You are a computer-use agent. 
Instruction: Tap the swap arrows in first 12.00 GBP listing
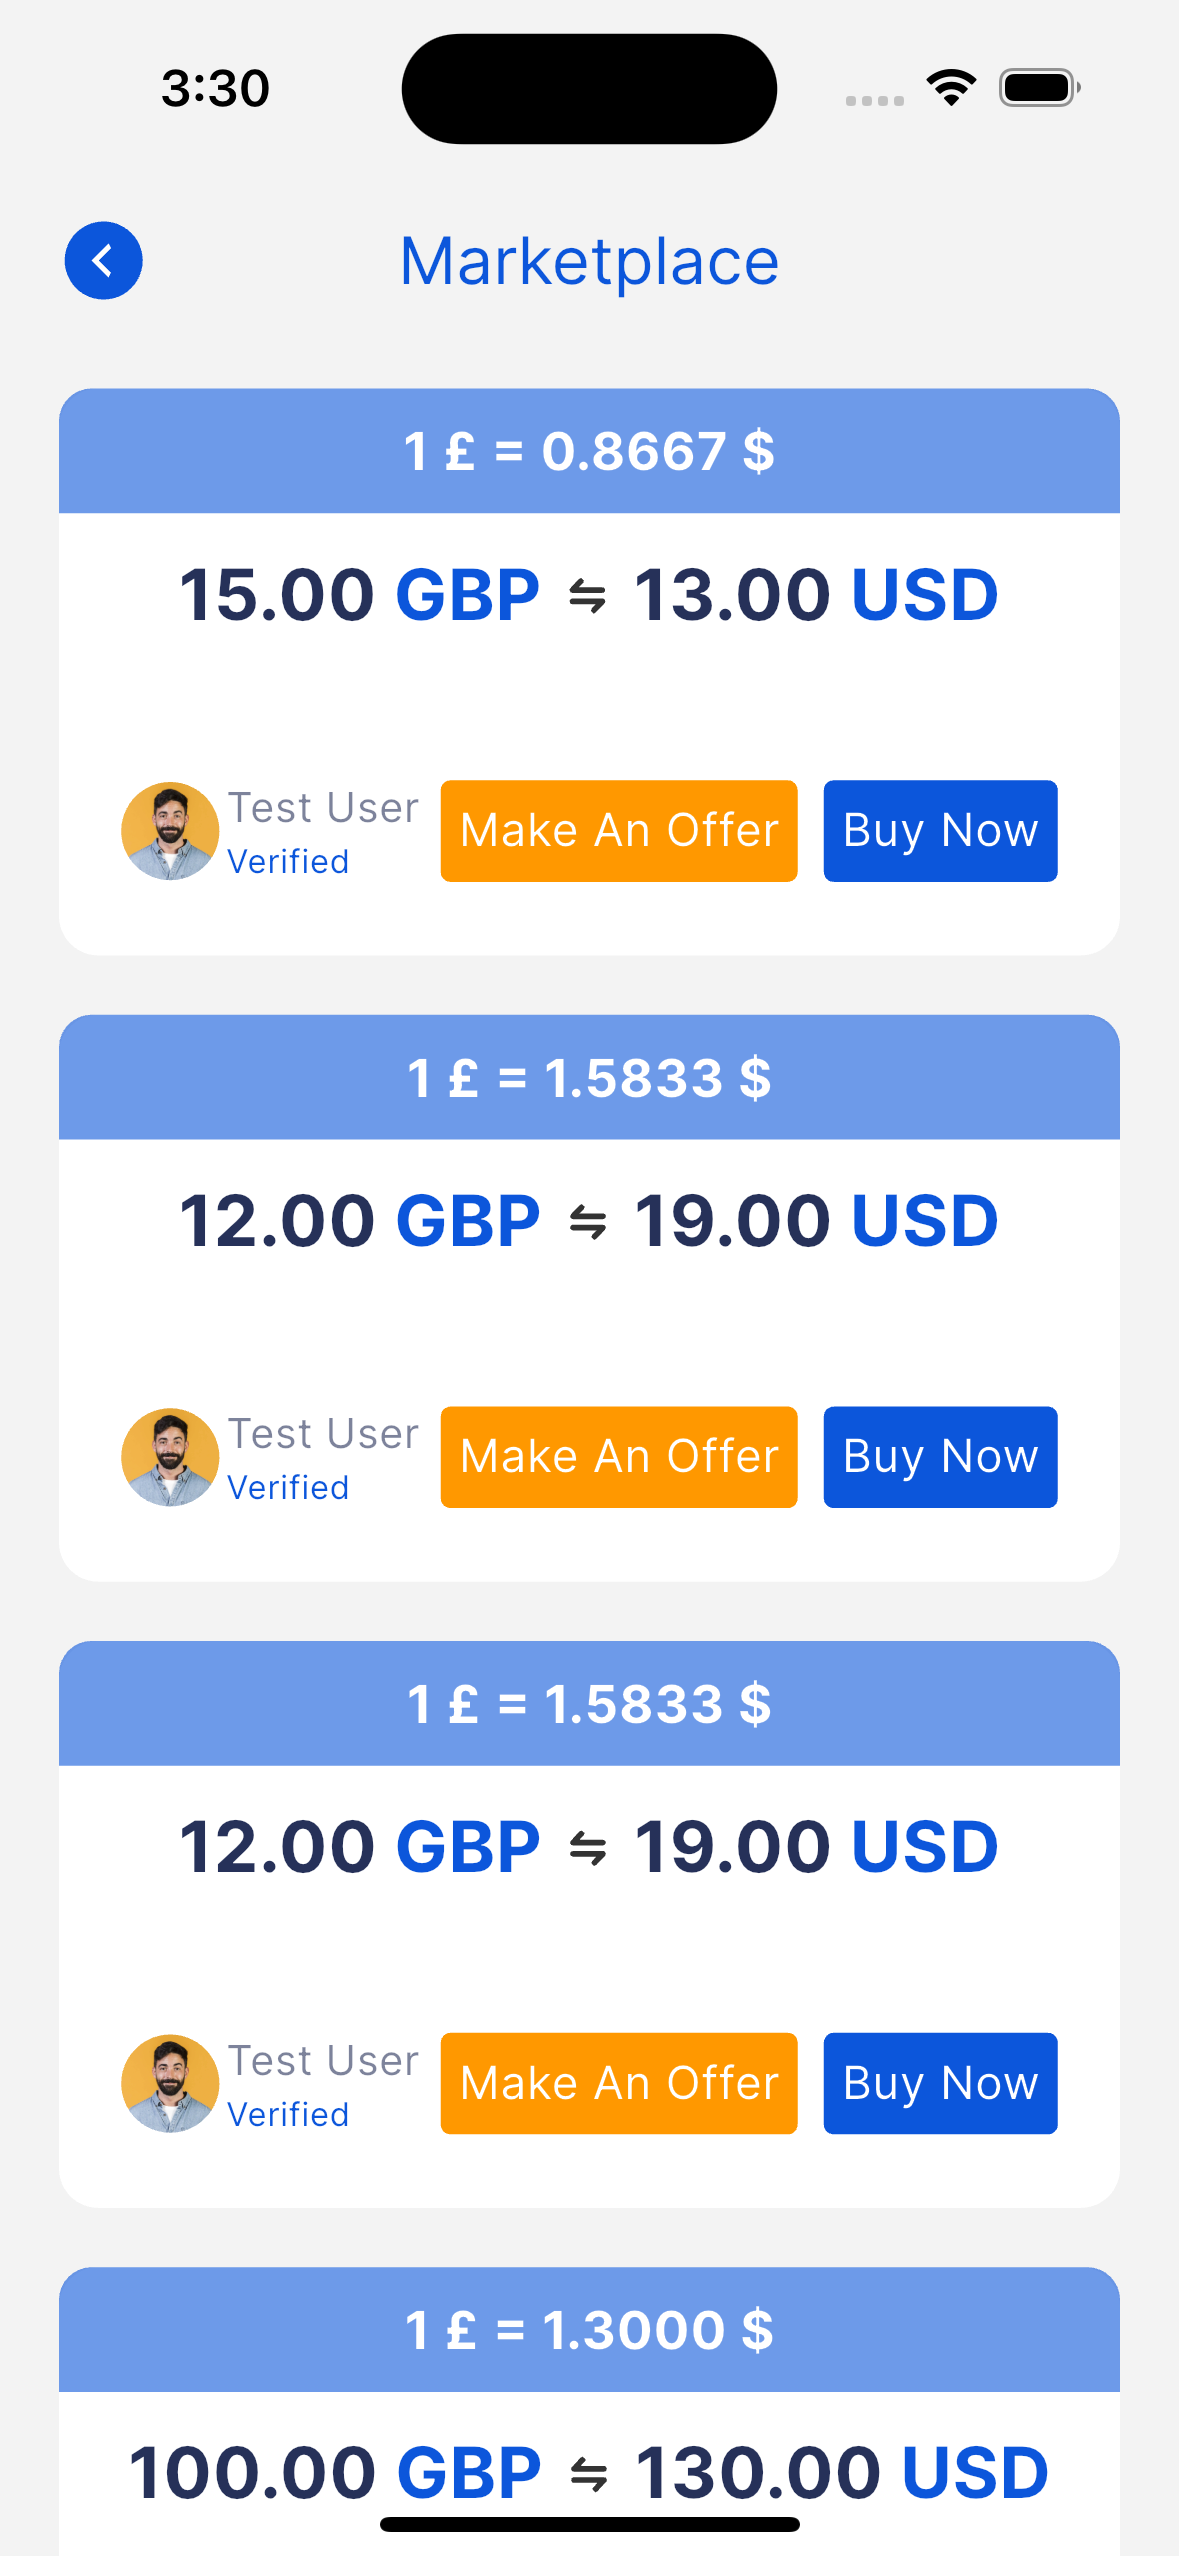[587, 1222]
